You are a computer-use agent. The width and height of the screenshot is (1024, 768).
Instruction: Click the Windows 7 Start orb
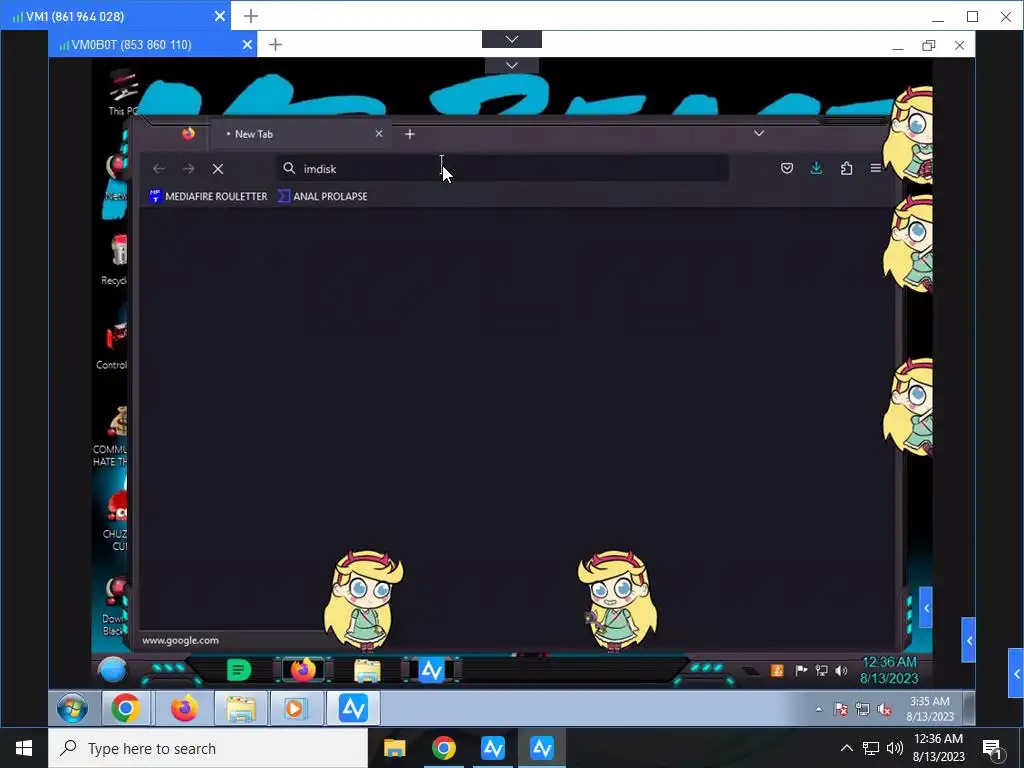(x=72, y=708)
